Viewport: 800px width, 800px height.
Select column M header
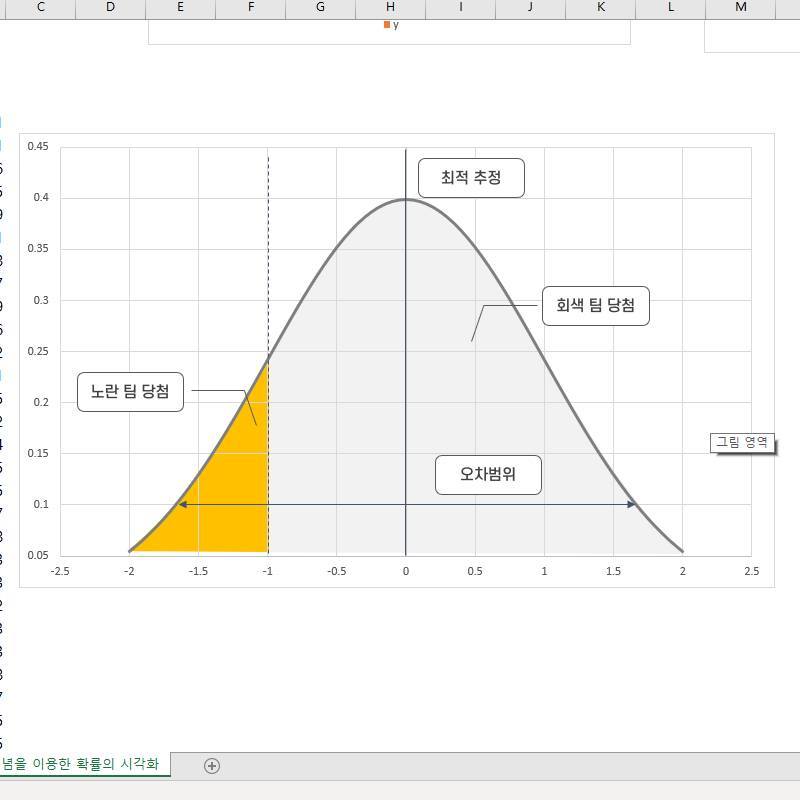pos(740,9)
